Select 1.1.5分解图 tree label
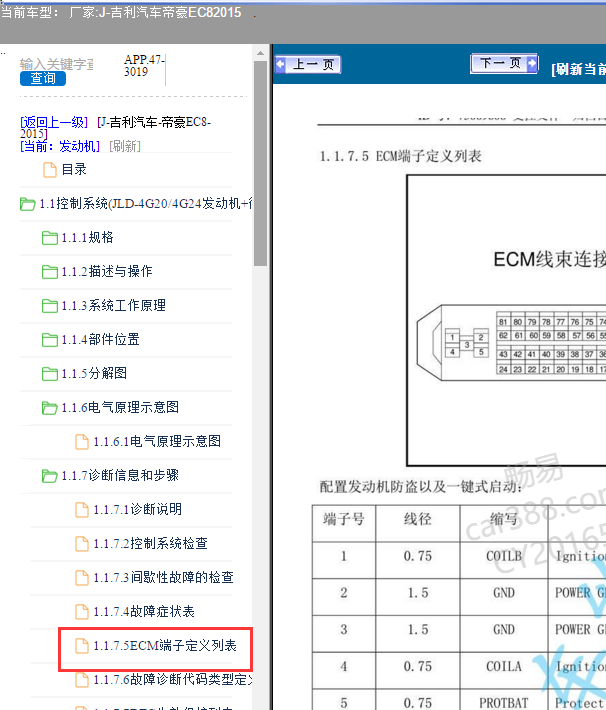The height and width of the screenshot is (710, 606). click(94, 373)
